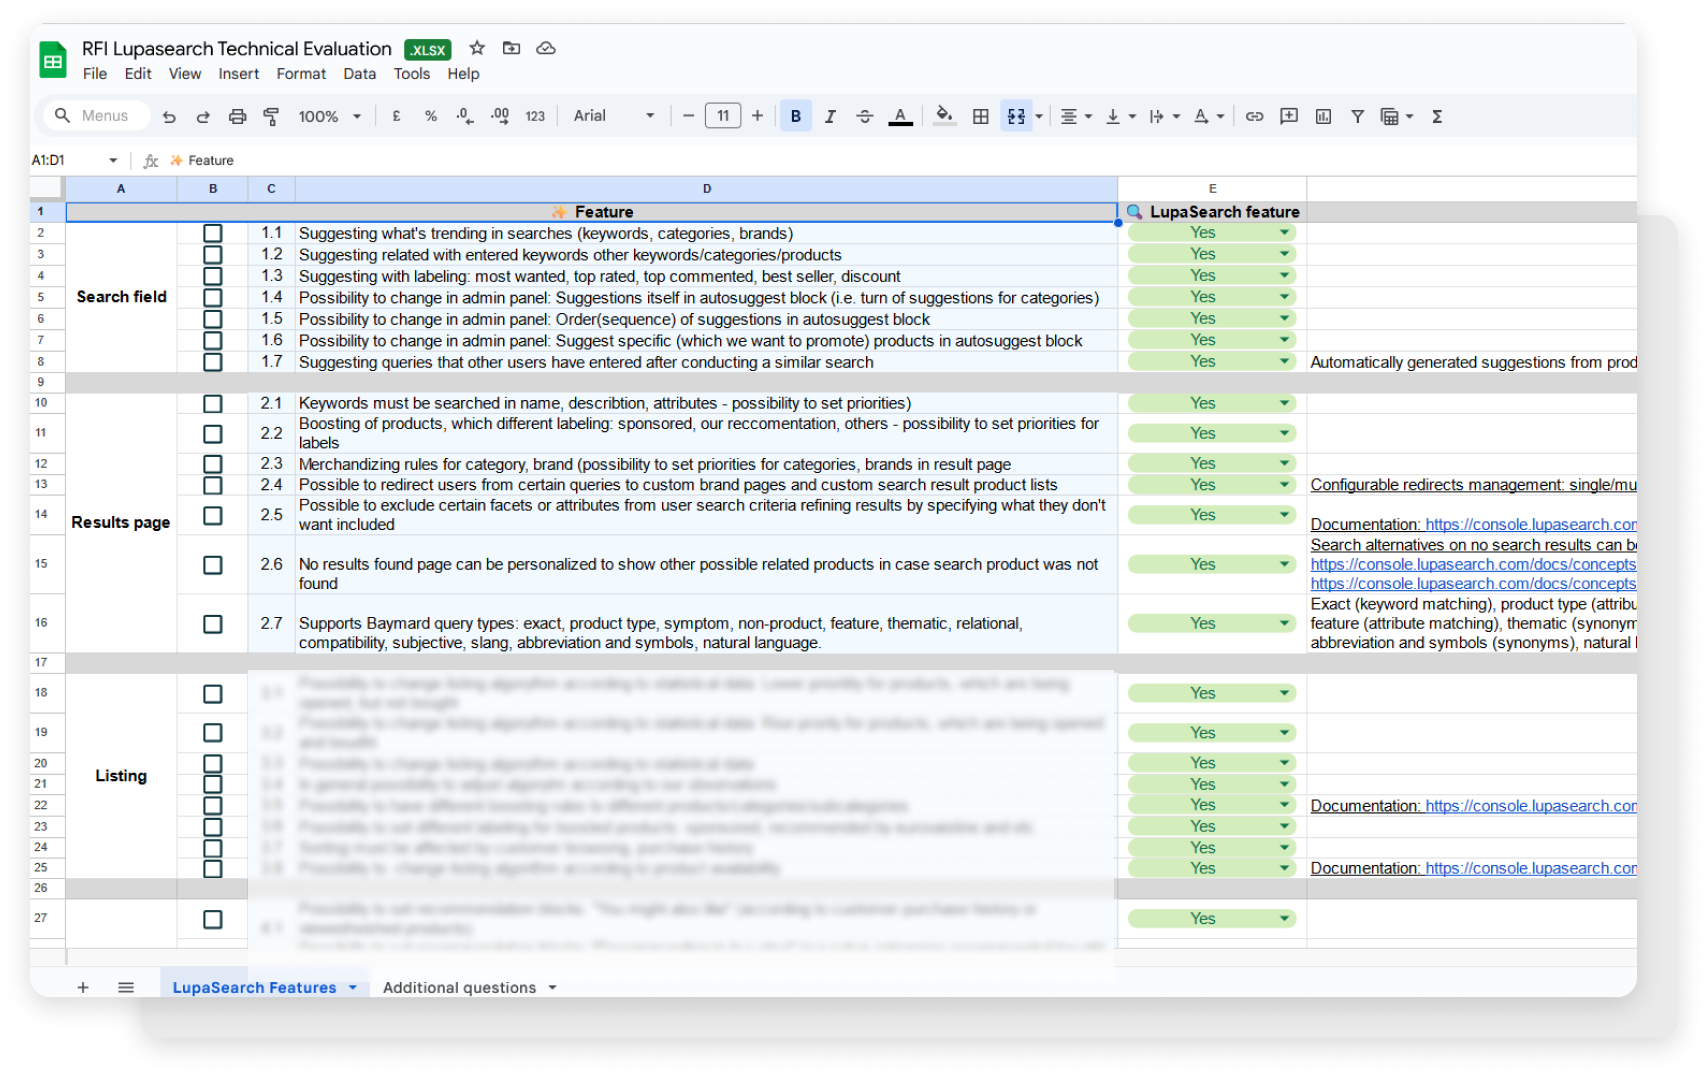This screenshot has width=1708, height=1077.
Task: Toggle italic formatting
Action: 830,116
